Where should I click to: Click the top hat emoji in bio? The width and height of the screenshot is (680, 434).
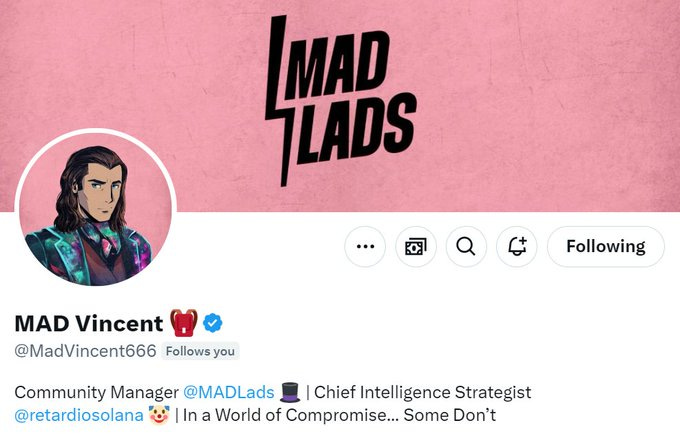coord(290,392)
